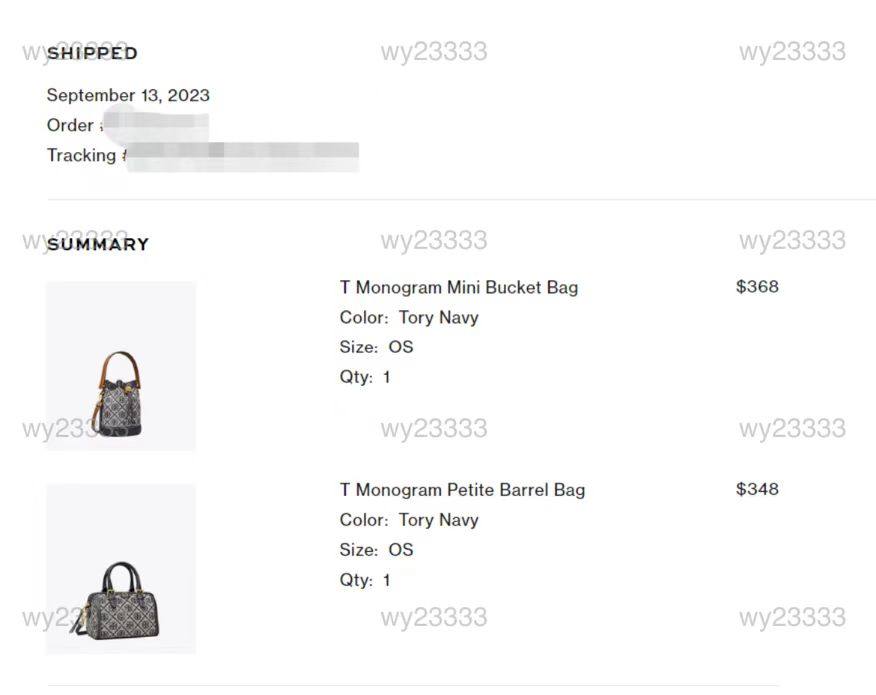
Task: Click the SHIPPED status heading
Action: pos(92,53)
